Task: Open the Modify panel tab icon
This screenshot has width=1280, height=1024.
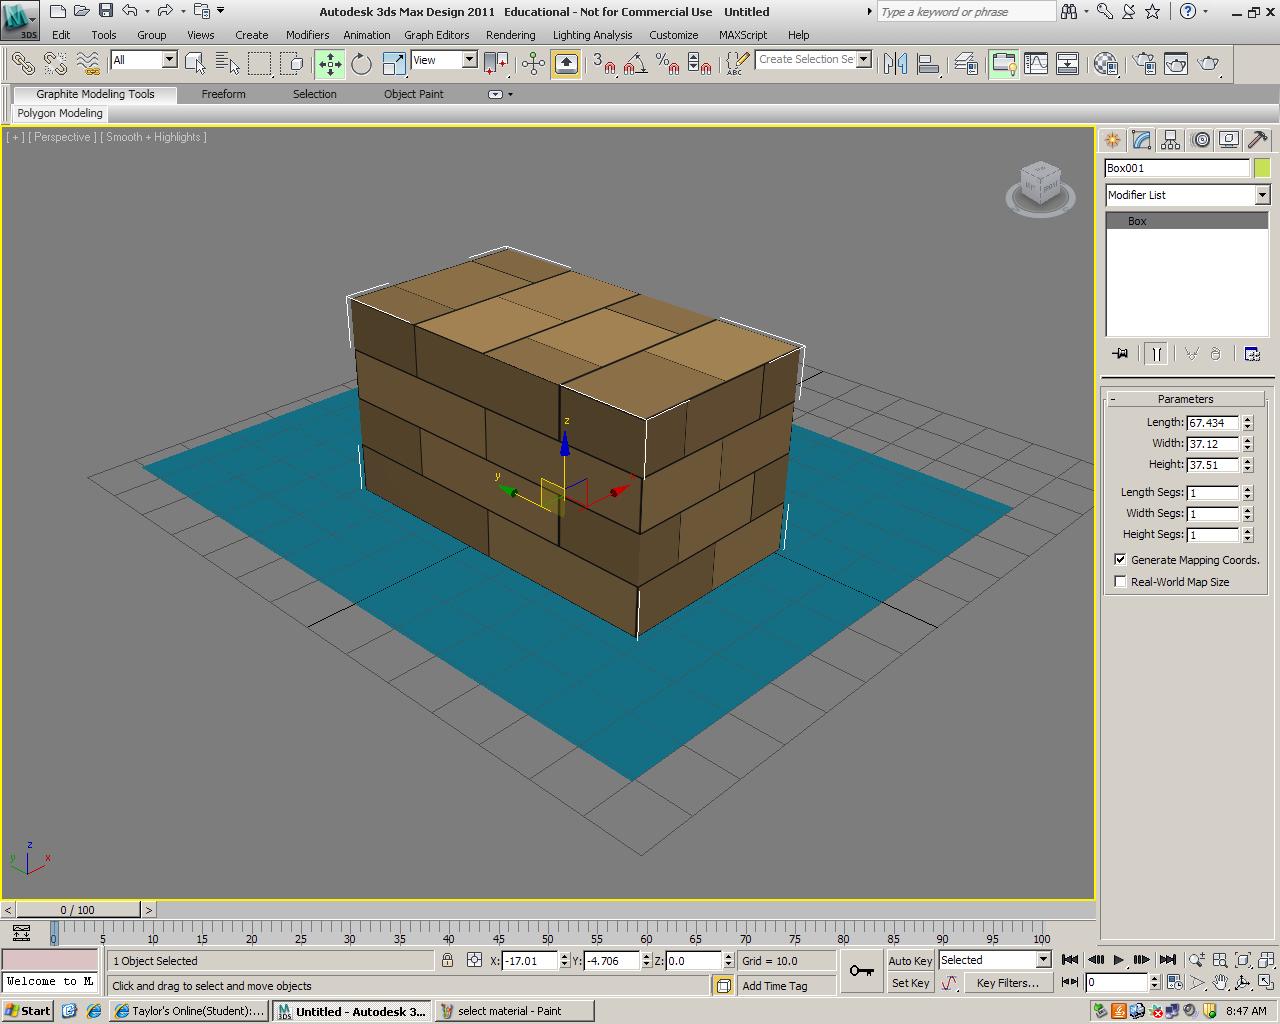Action: pos(1141,140)
